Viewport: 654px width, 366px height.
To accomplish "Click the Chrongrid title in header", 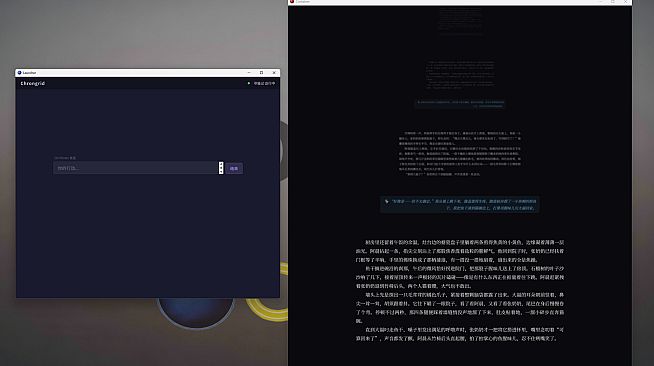I will point(33,83).
